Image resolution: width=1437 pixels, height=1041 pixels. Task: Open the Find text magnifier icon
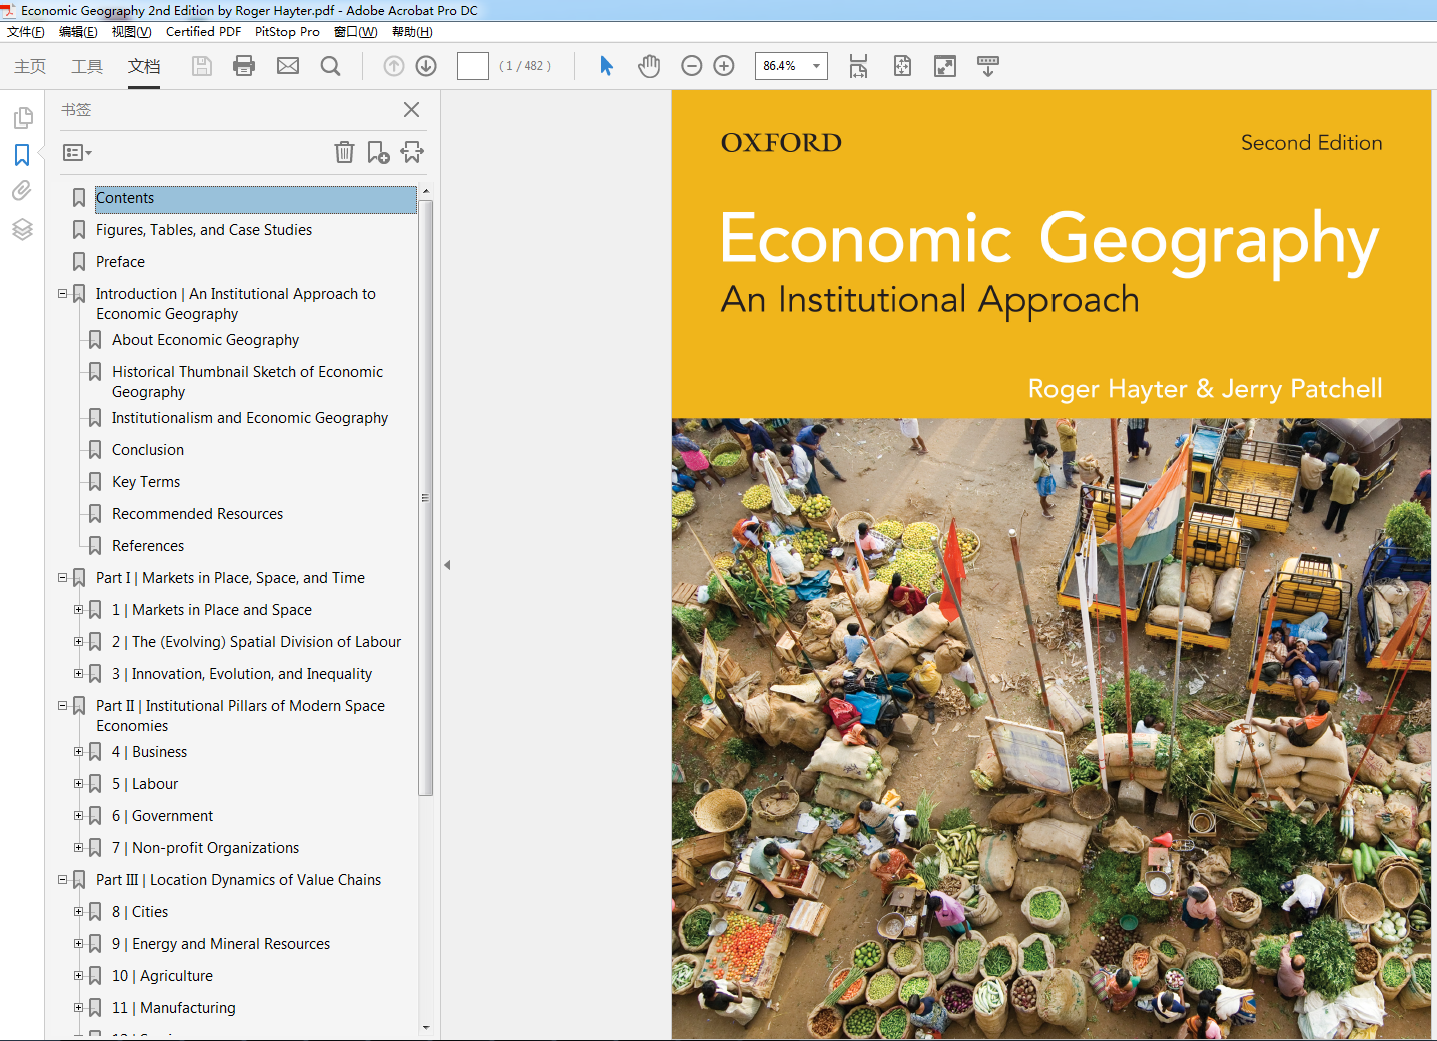pos(330,66)
